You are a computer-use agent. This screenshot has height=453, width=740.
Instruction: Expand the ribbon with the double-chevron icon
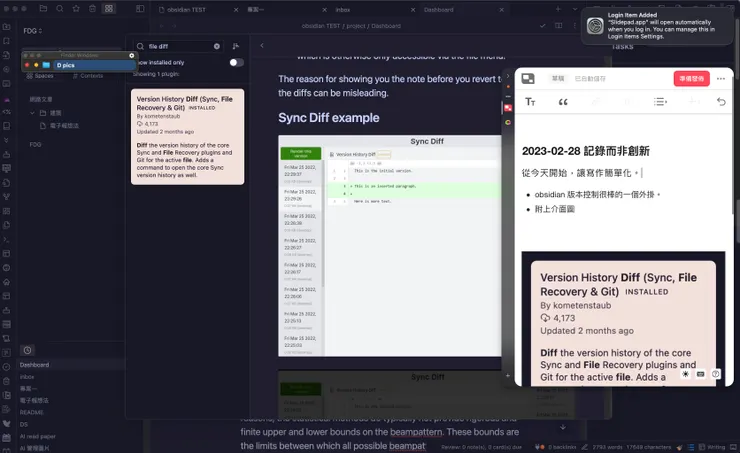pyautogui.click(x=7, y=140)
